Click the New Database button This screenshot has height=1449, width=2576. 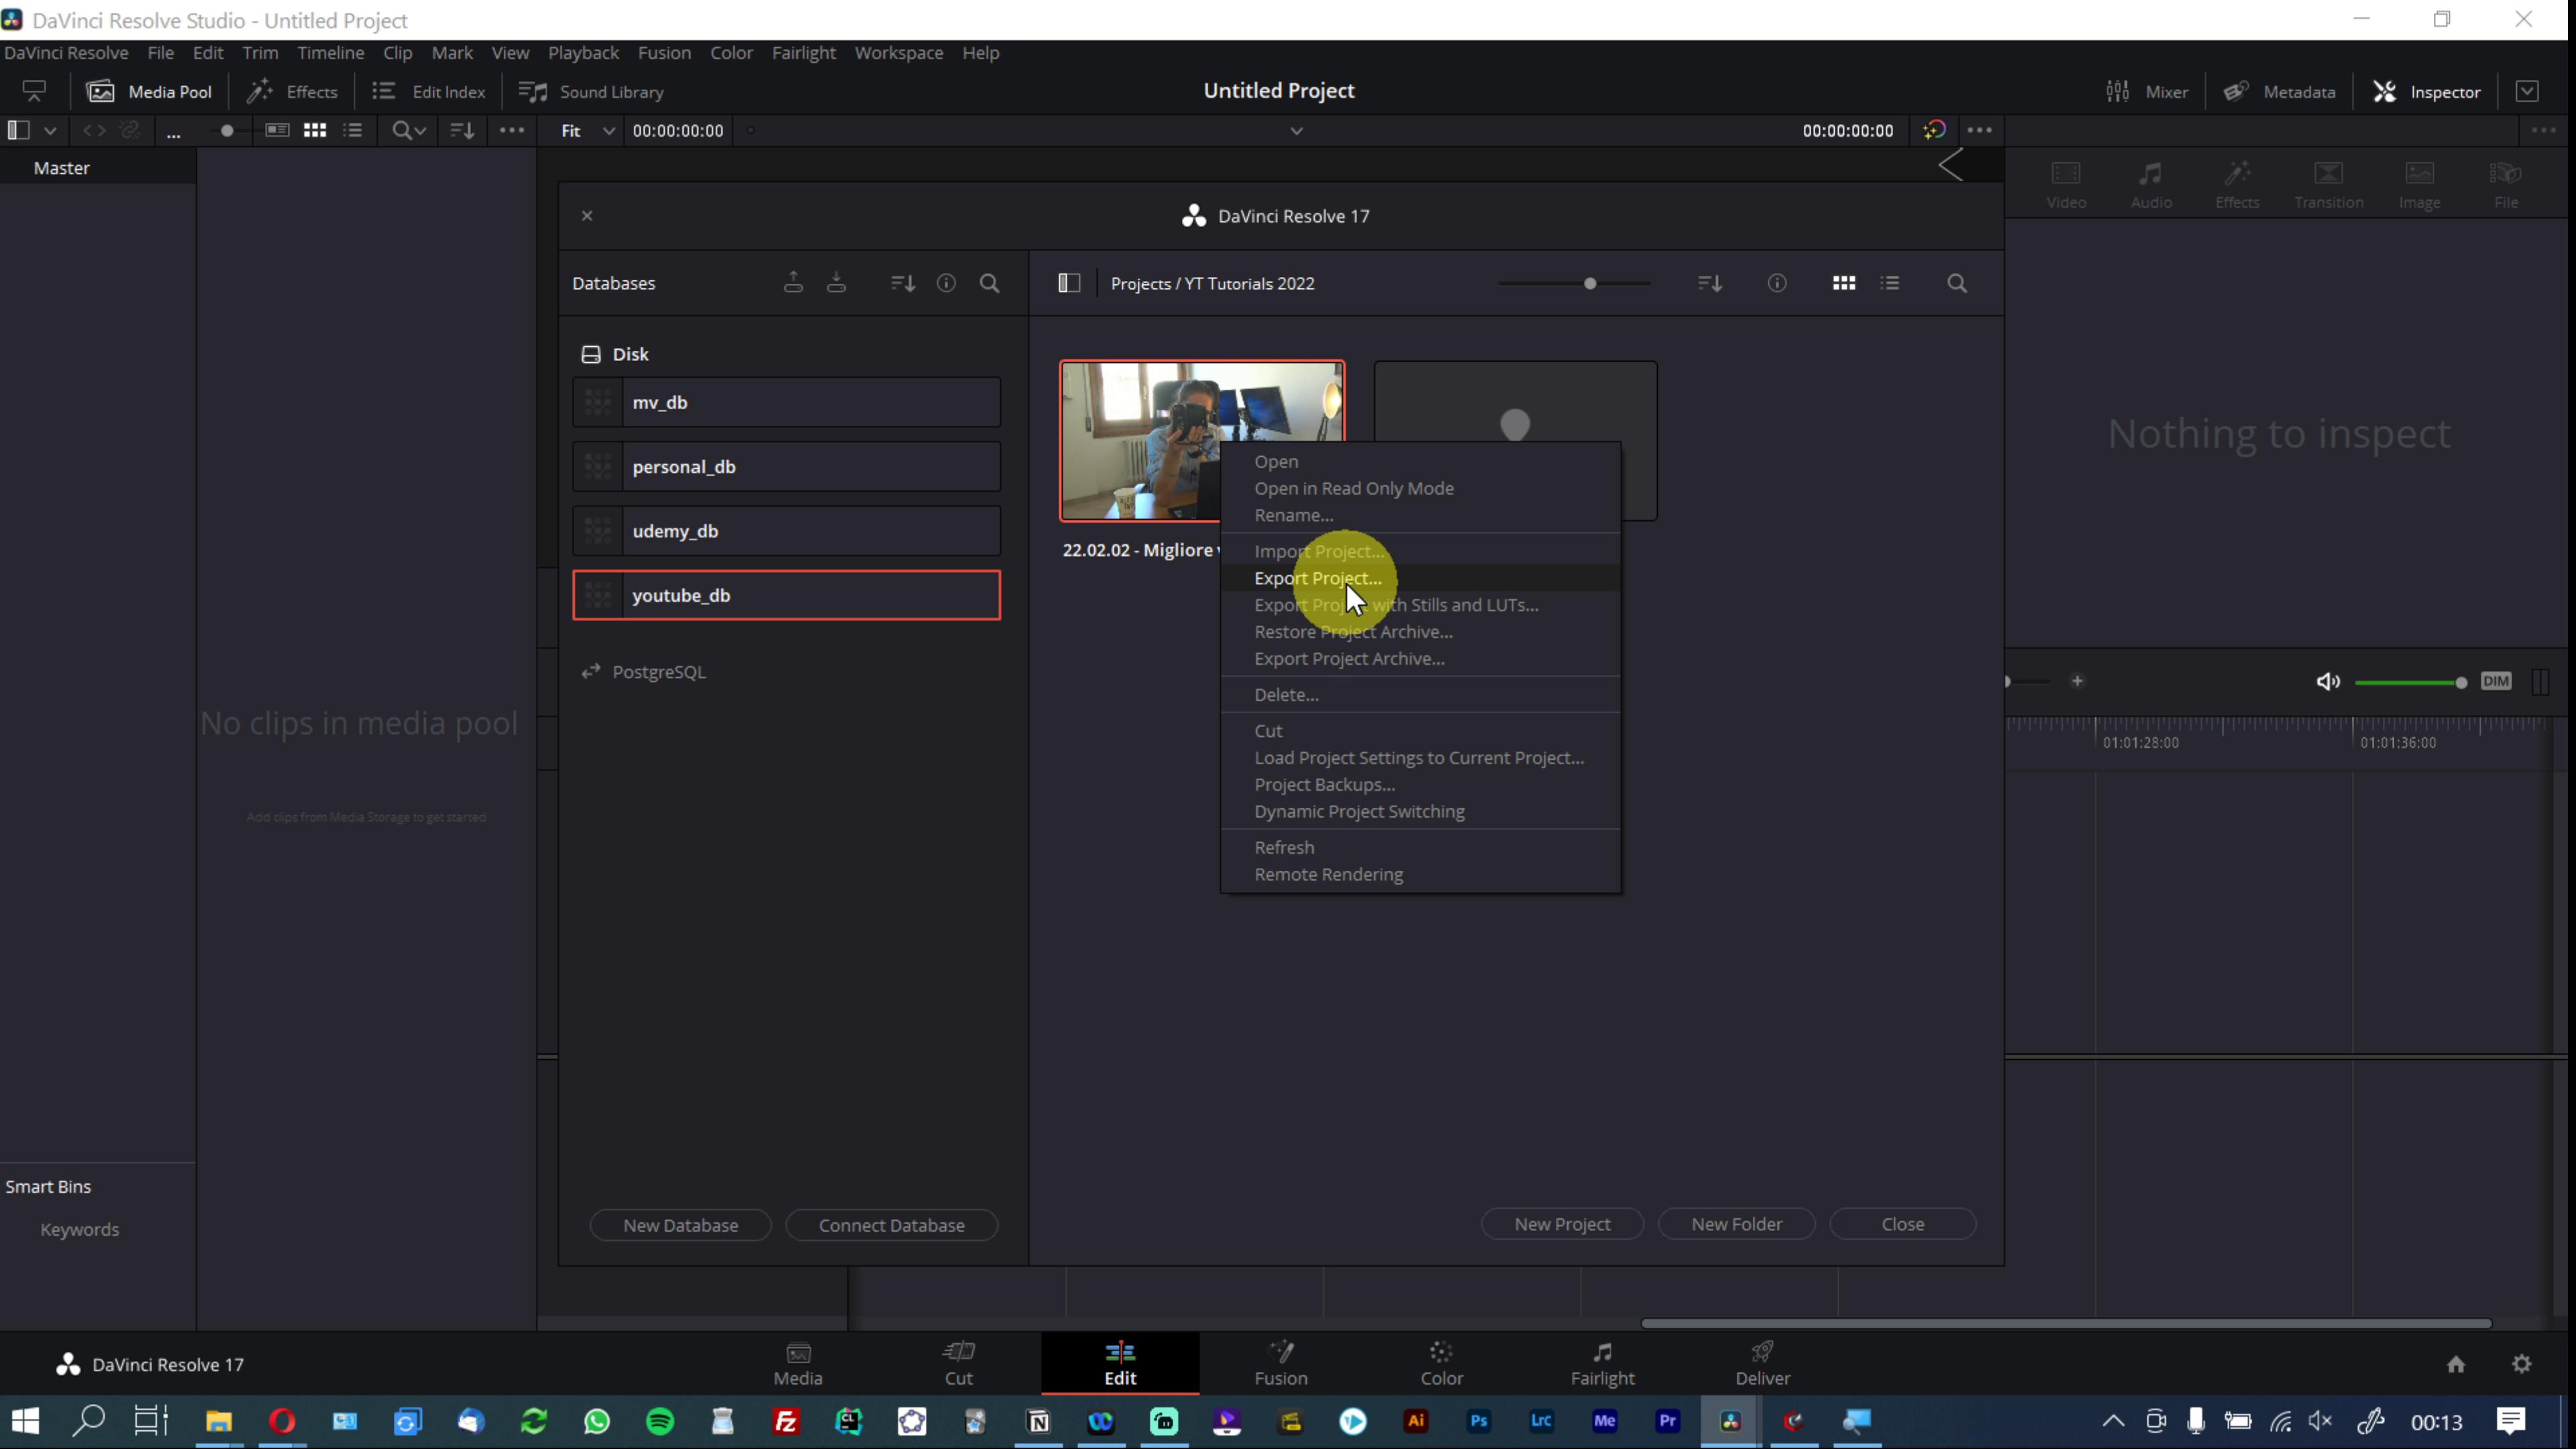coord(680,1225)
